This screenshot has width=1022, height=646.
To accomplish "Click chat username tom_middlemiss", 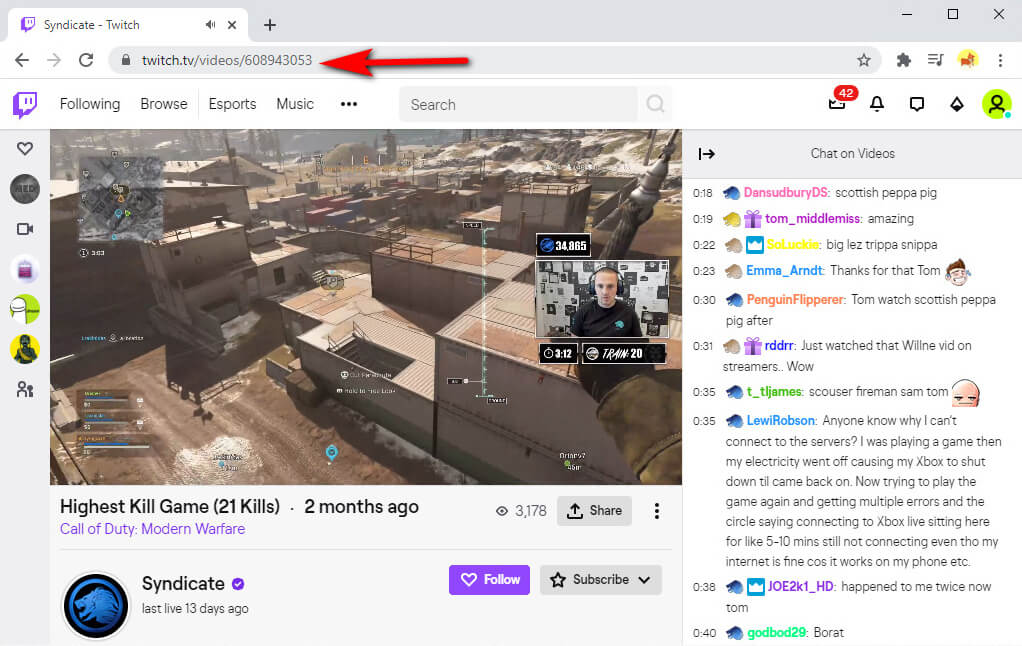I will click(813, 218).
